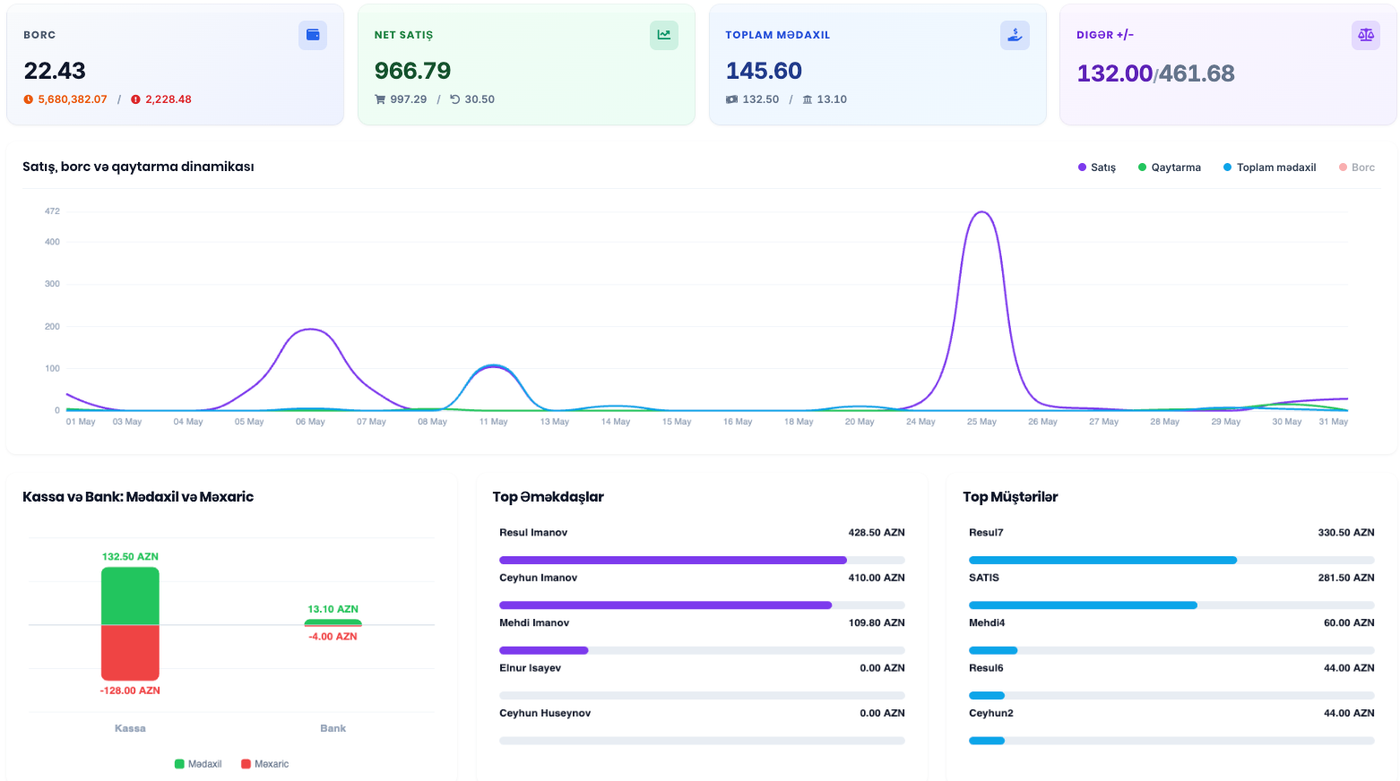The image size is (1400, 781).
Task: Select the employee name Elnur Isayev
Action: pyautogui.click(x=530, y=668)
